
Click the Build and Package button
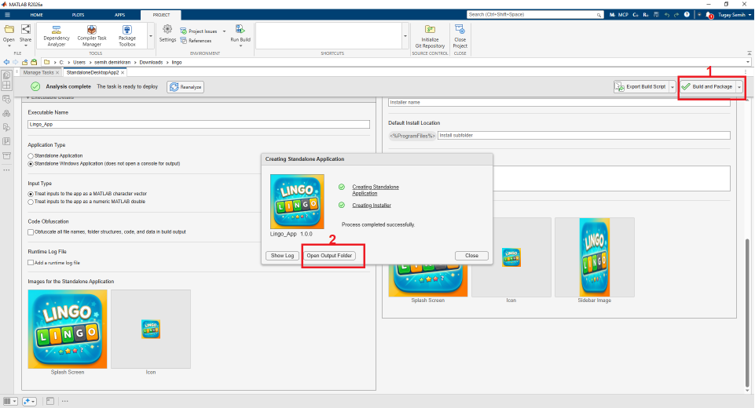click(x=707, y=87)
